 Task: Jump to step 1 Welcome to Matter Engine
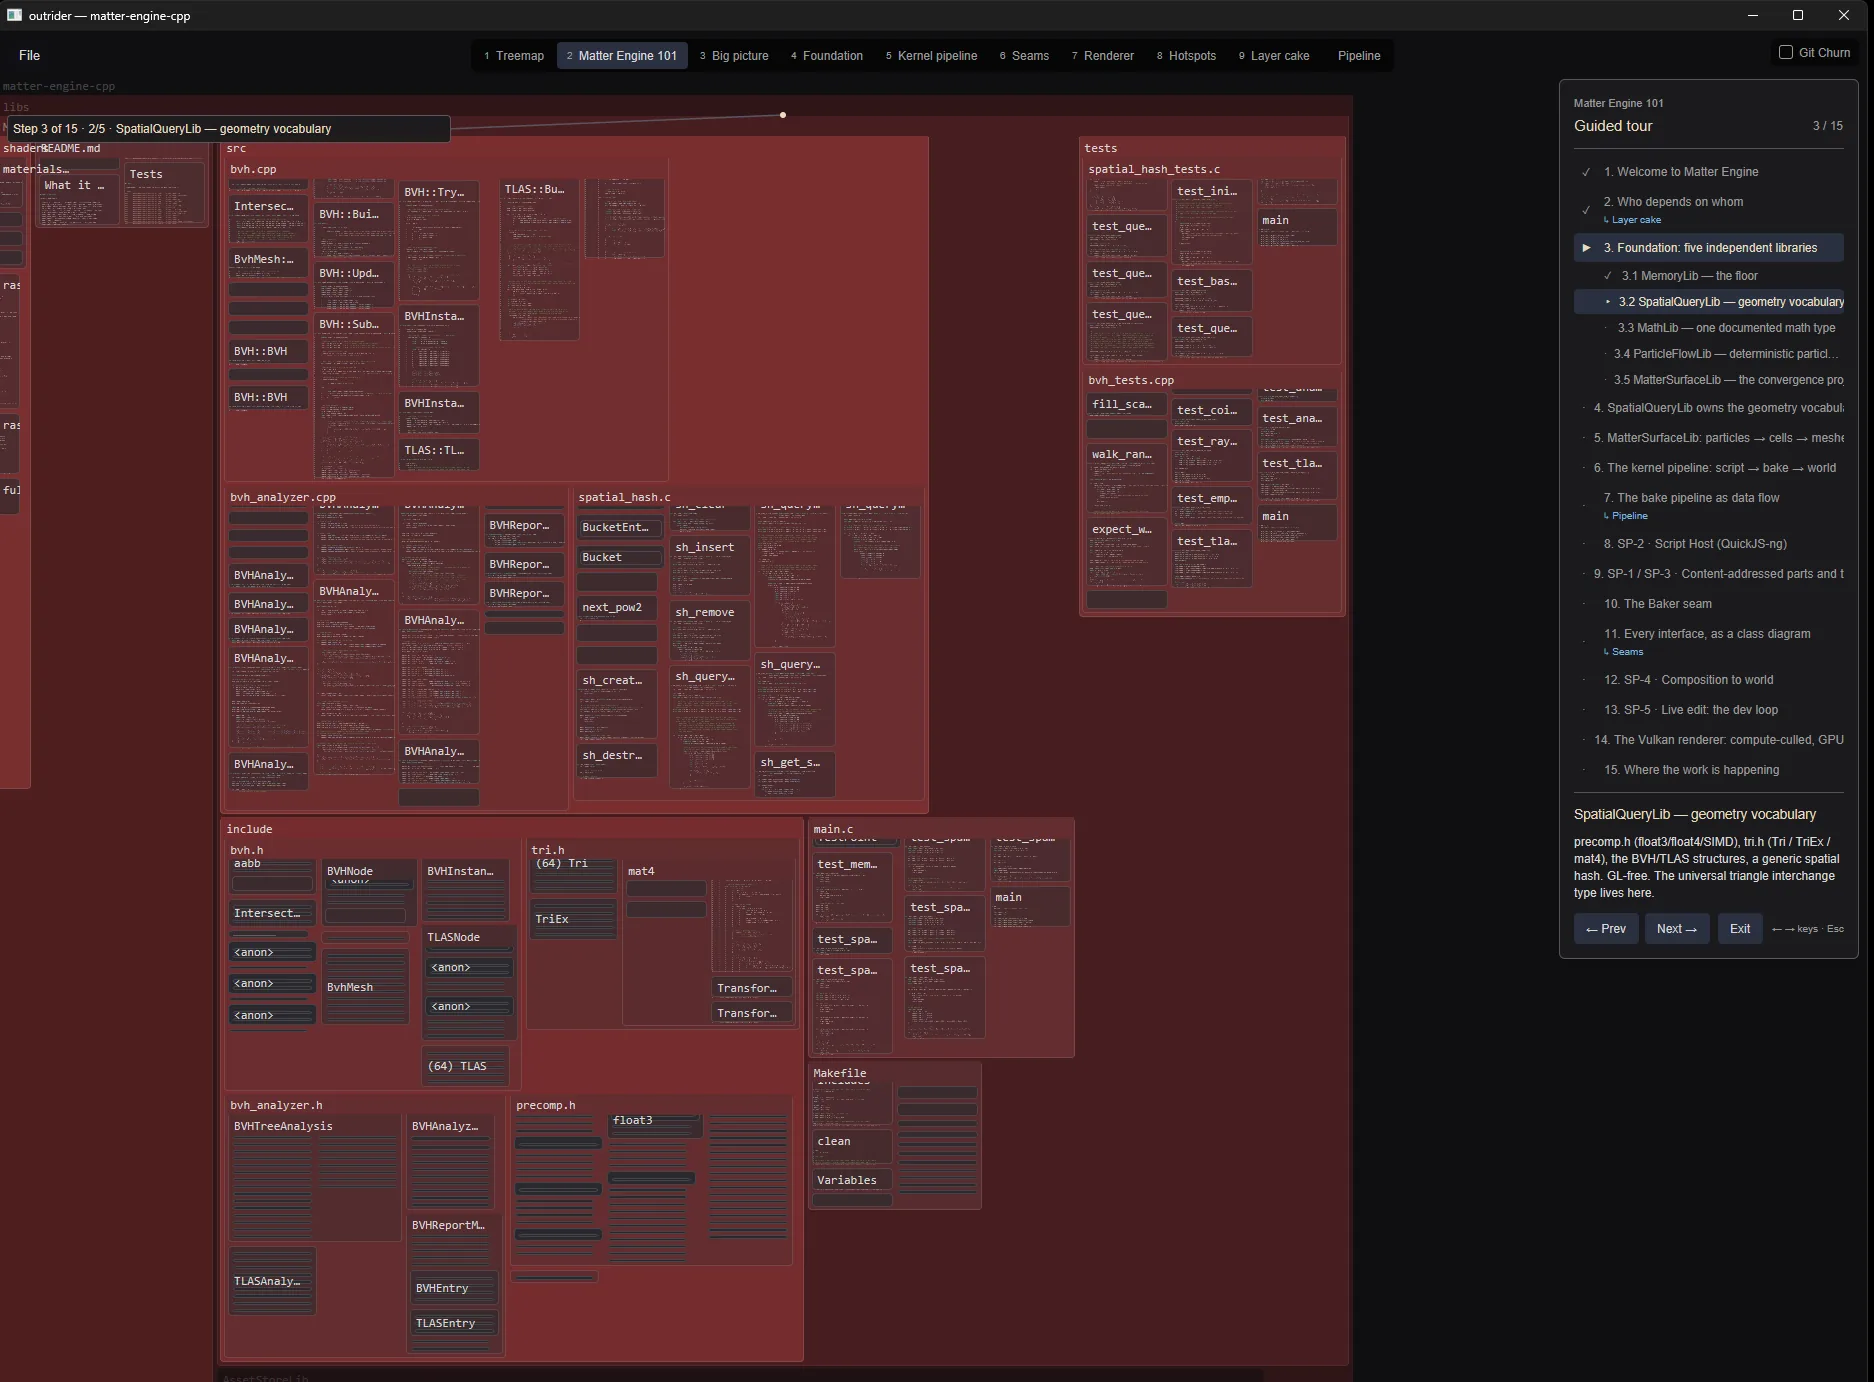(1708, 172)
